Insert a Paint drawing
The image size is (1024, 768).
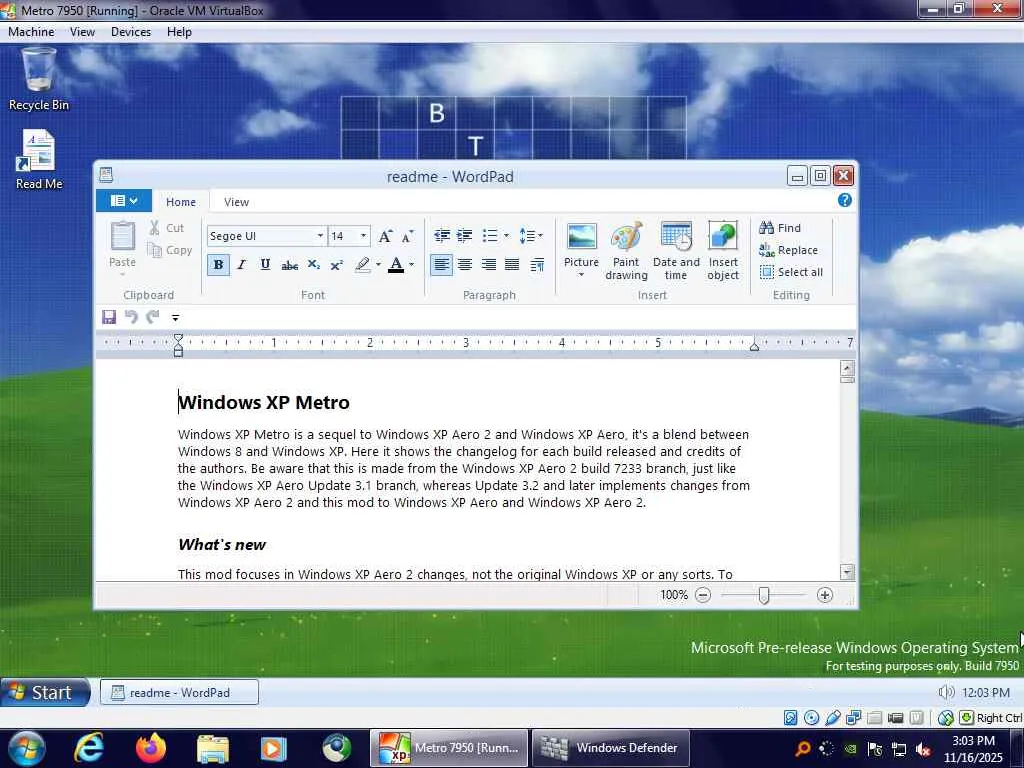pos(626,251)
